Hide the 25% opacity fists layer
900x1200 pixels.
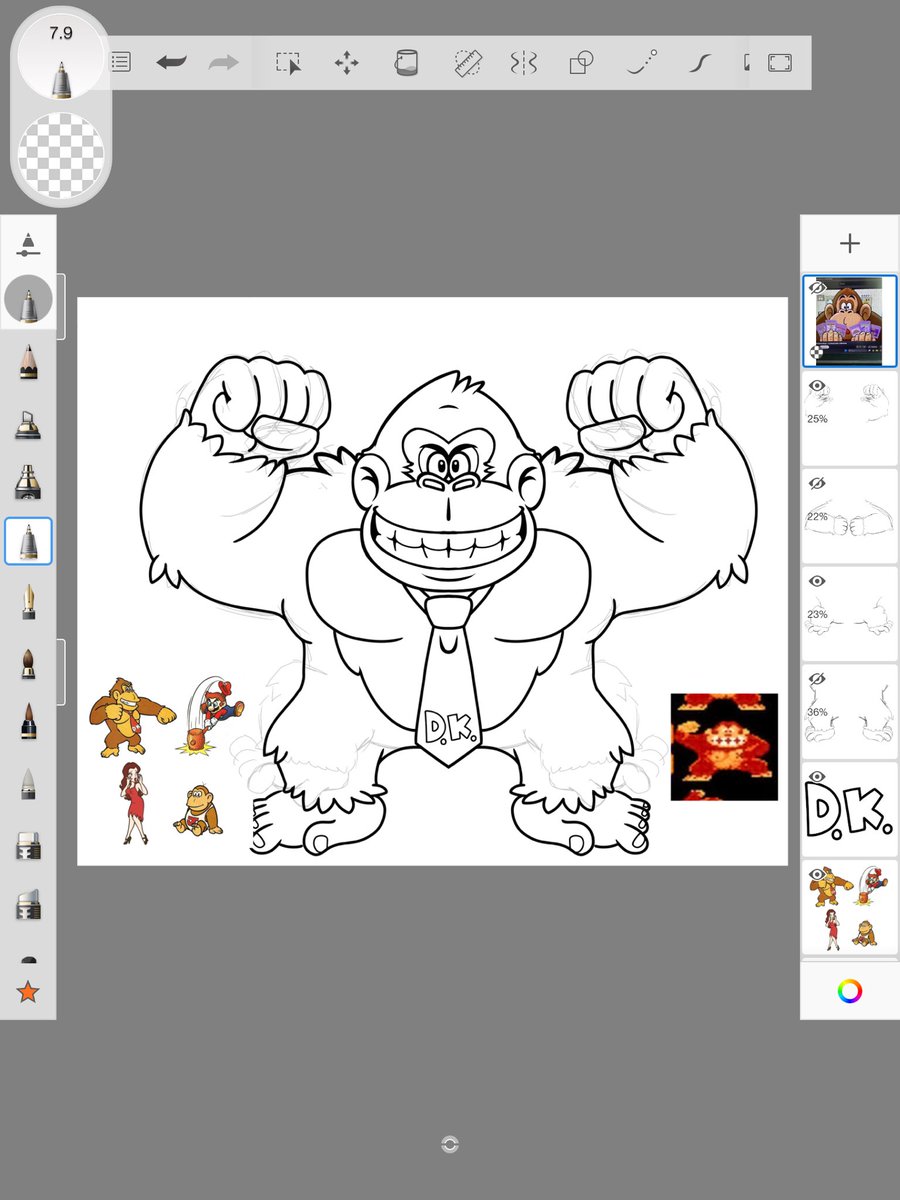coord(817,385)
